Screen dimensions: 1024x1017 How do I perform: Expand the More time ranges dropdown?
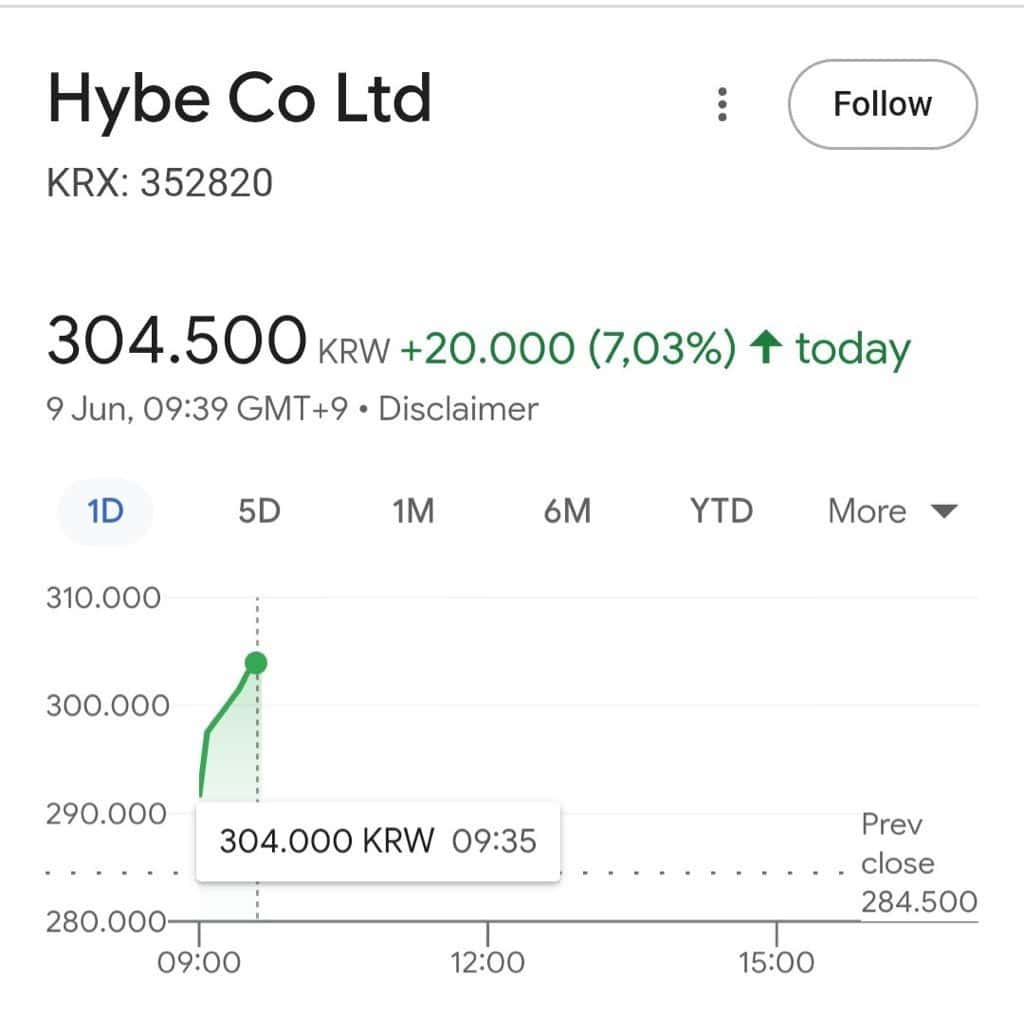pos(868,511)
